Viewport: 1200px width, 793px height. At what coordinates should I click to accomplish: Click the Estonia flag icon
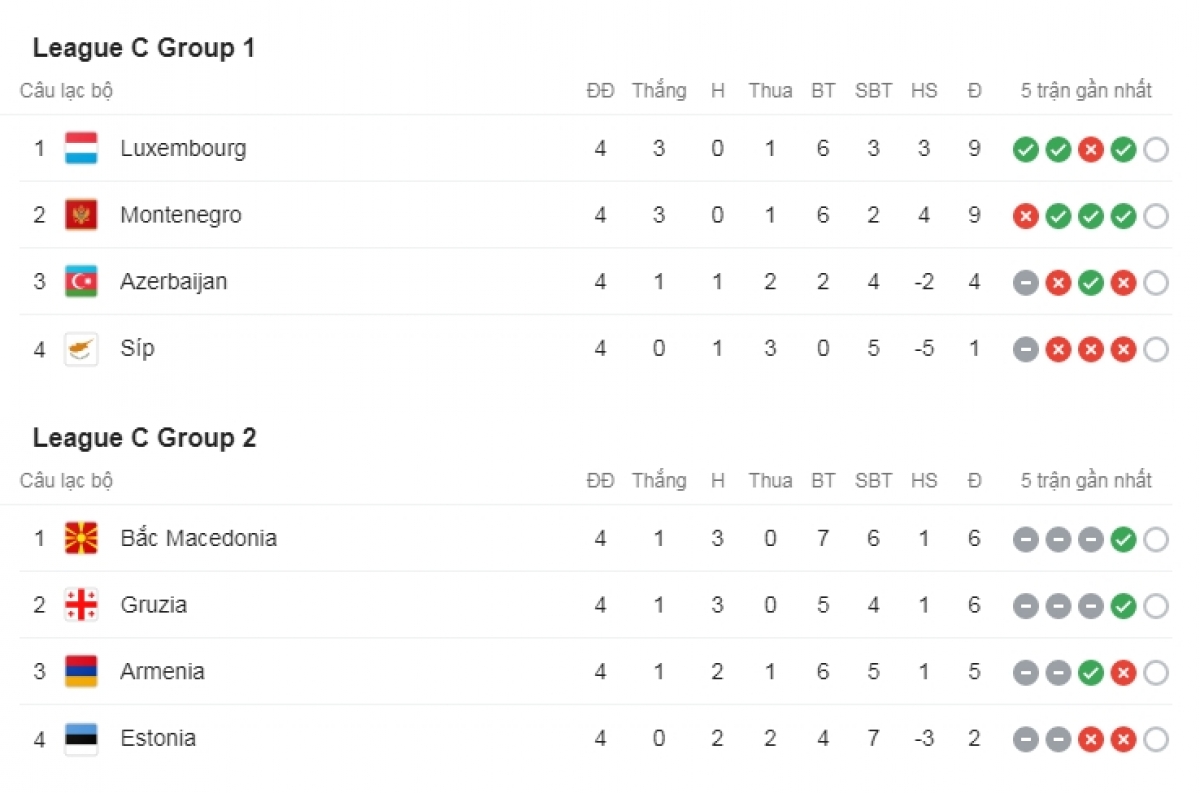coord(81,739)
